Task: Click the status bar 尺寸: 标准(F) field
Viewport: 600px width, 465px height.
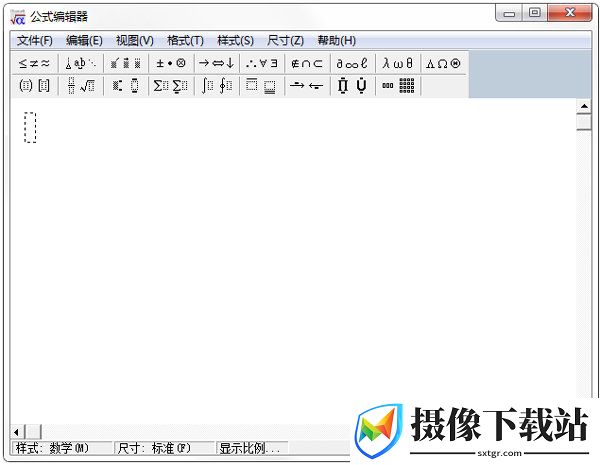Action: (165, 448)
